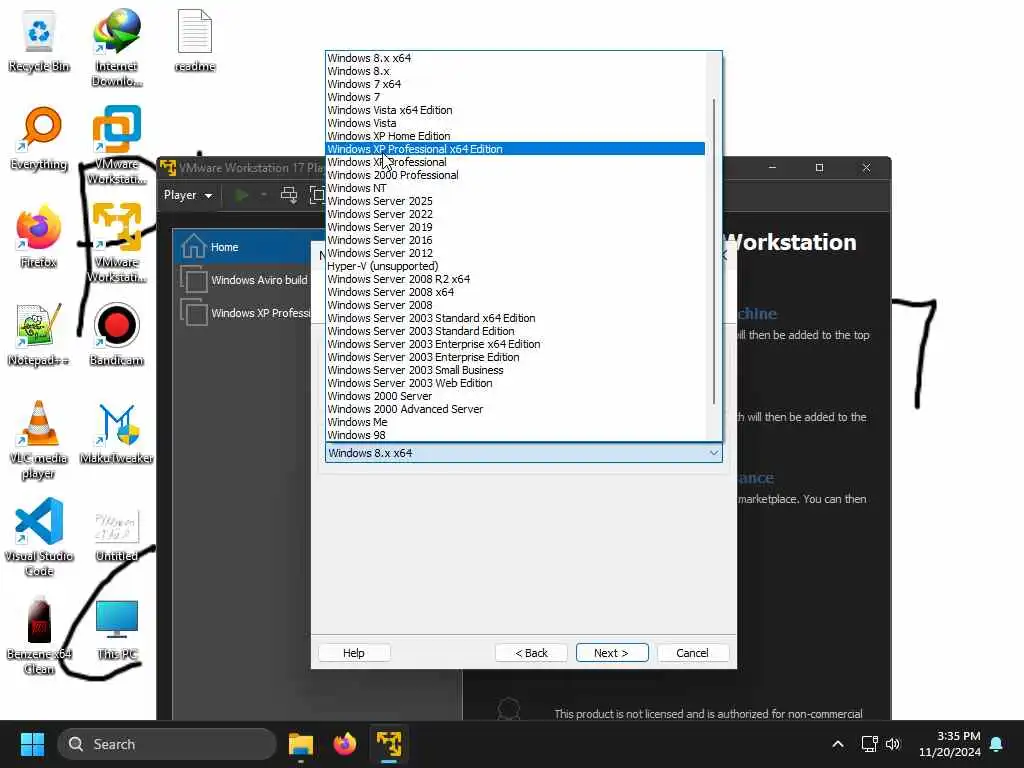Open the blue VMware Workstation shortcut
Viewport: 1024px width, 768px height.
pyautogui.click(x=117, y=145)
